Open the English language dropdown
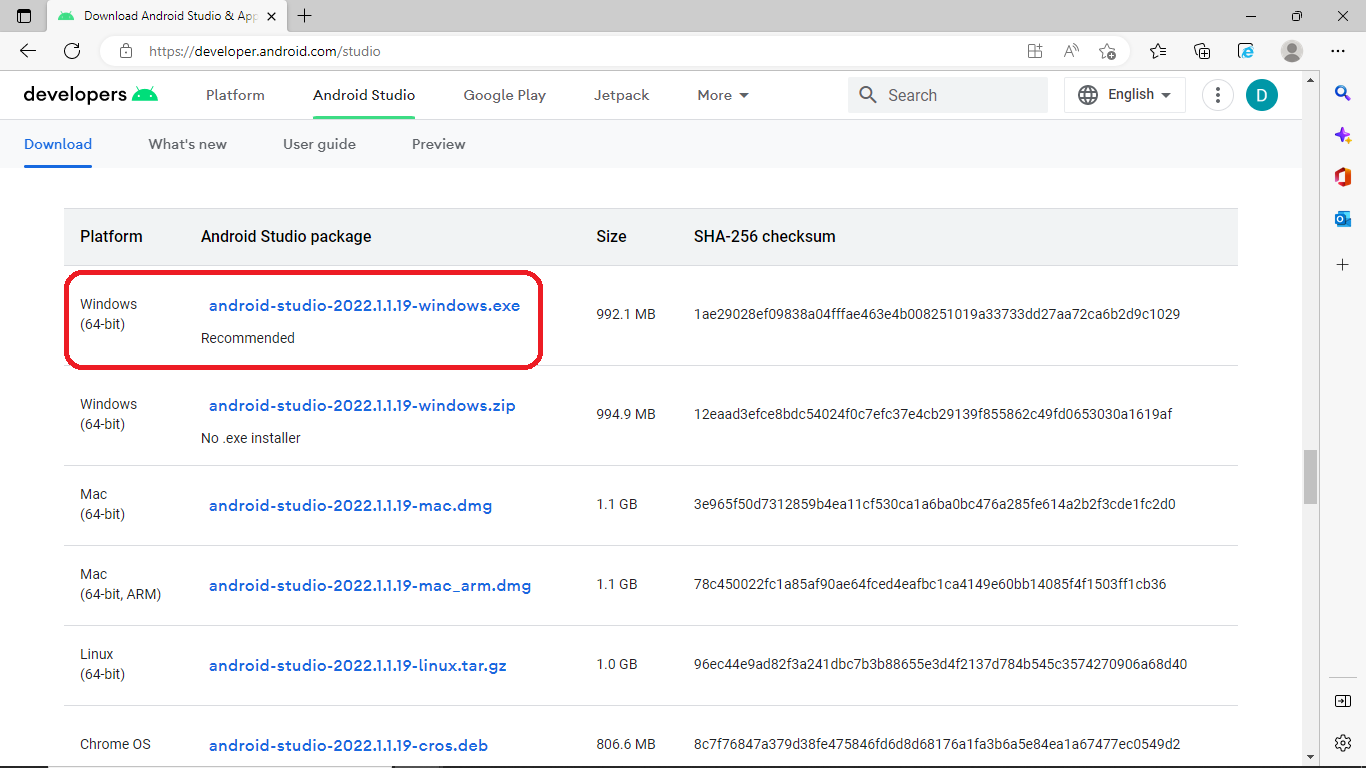The height and width of the screenshot is (768, 1366). 1125,95
